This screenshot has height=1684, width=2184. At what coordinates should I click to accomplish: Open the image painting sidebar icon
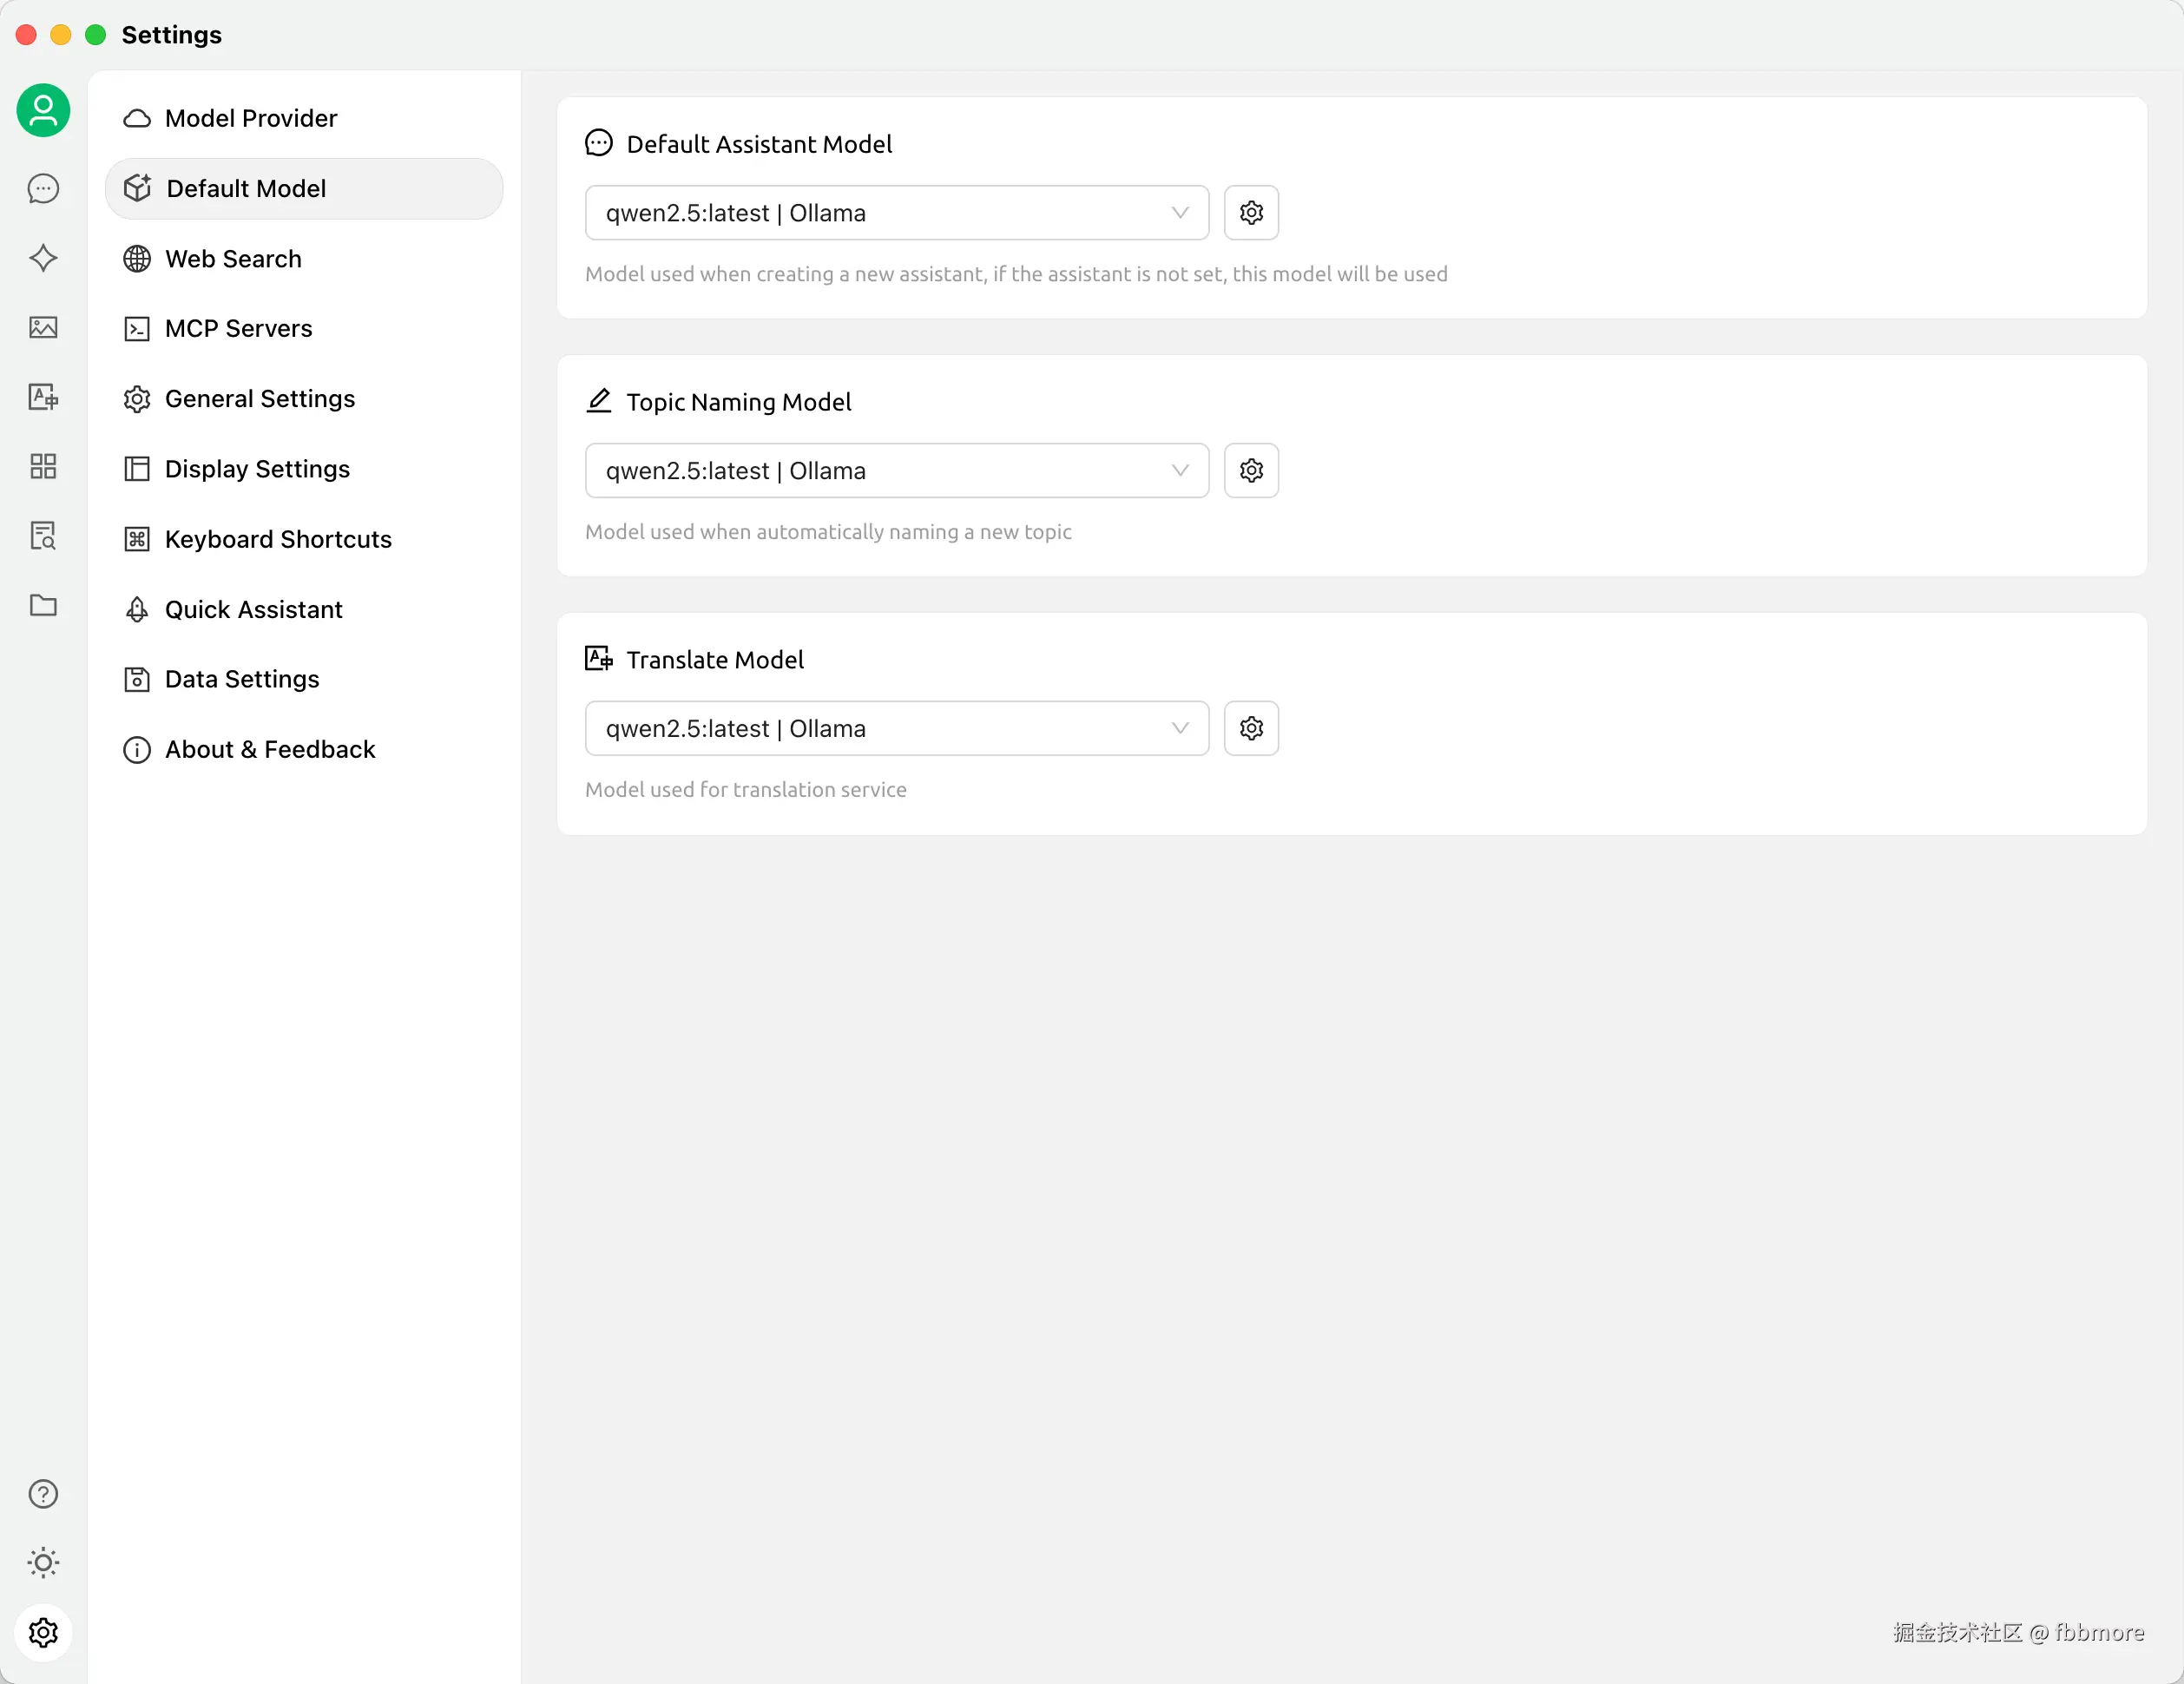click(x=43, y=327)
